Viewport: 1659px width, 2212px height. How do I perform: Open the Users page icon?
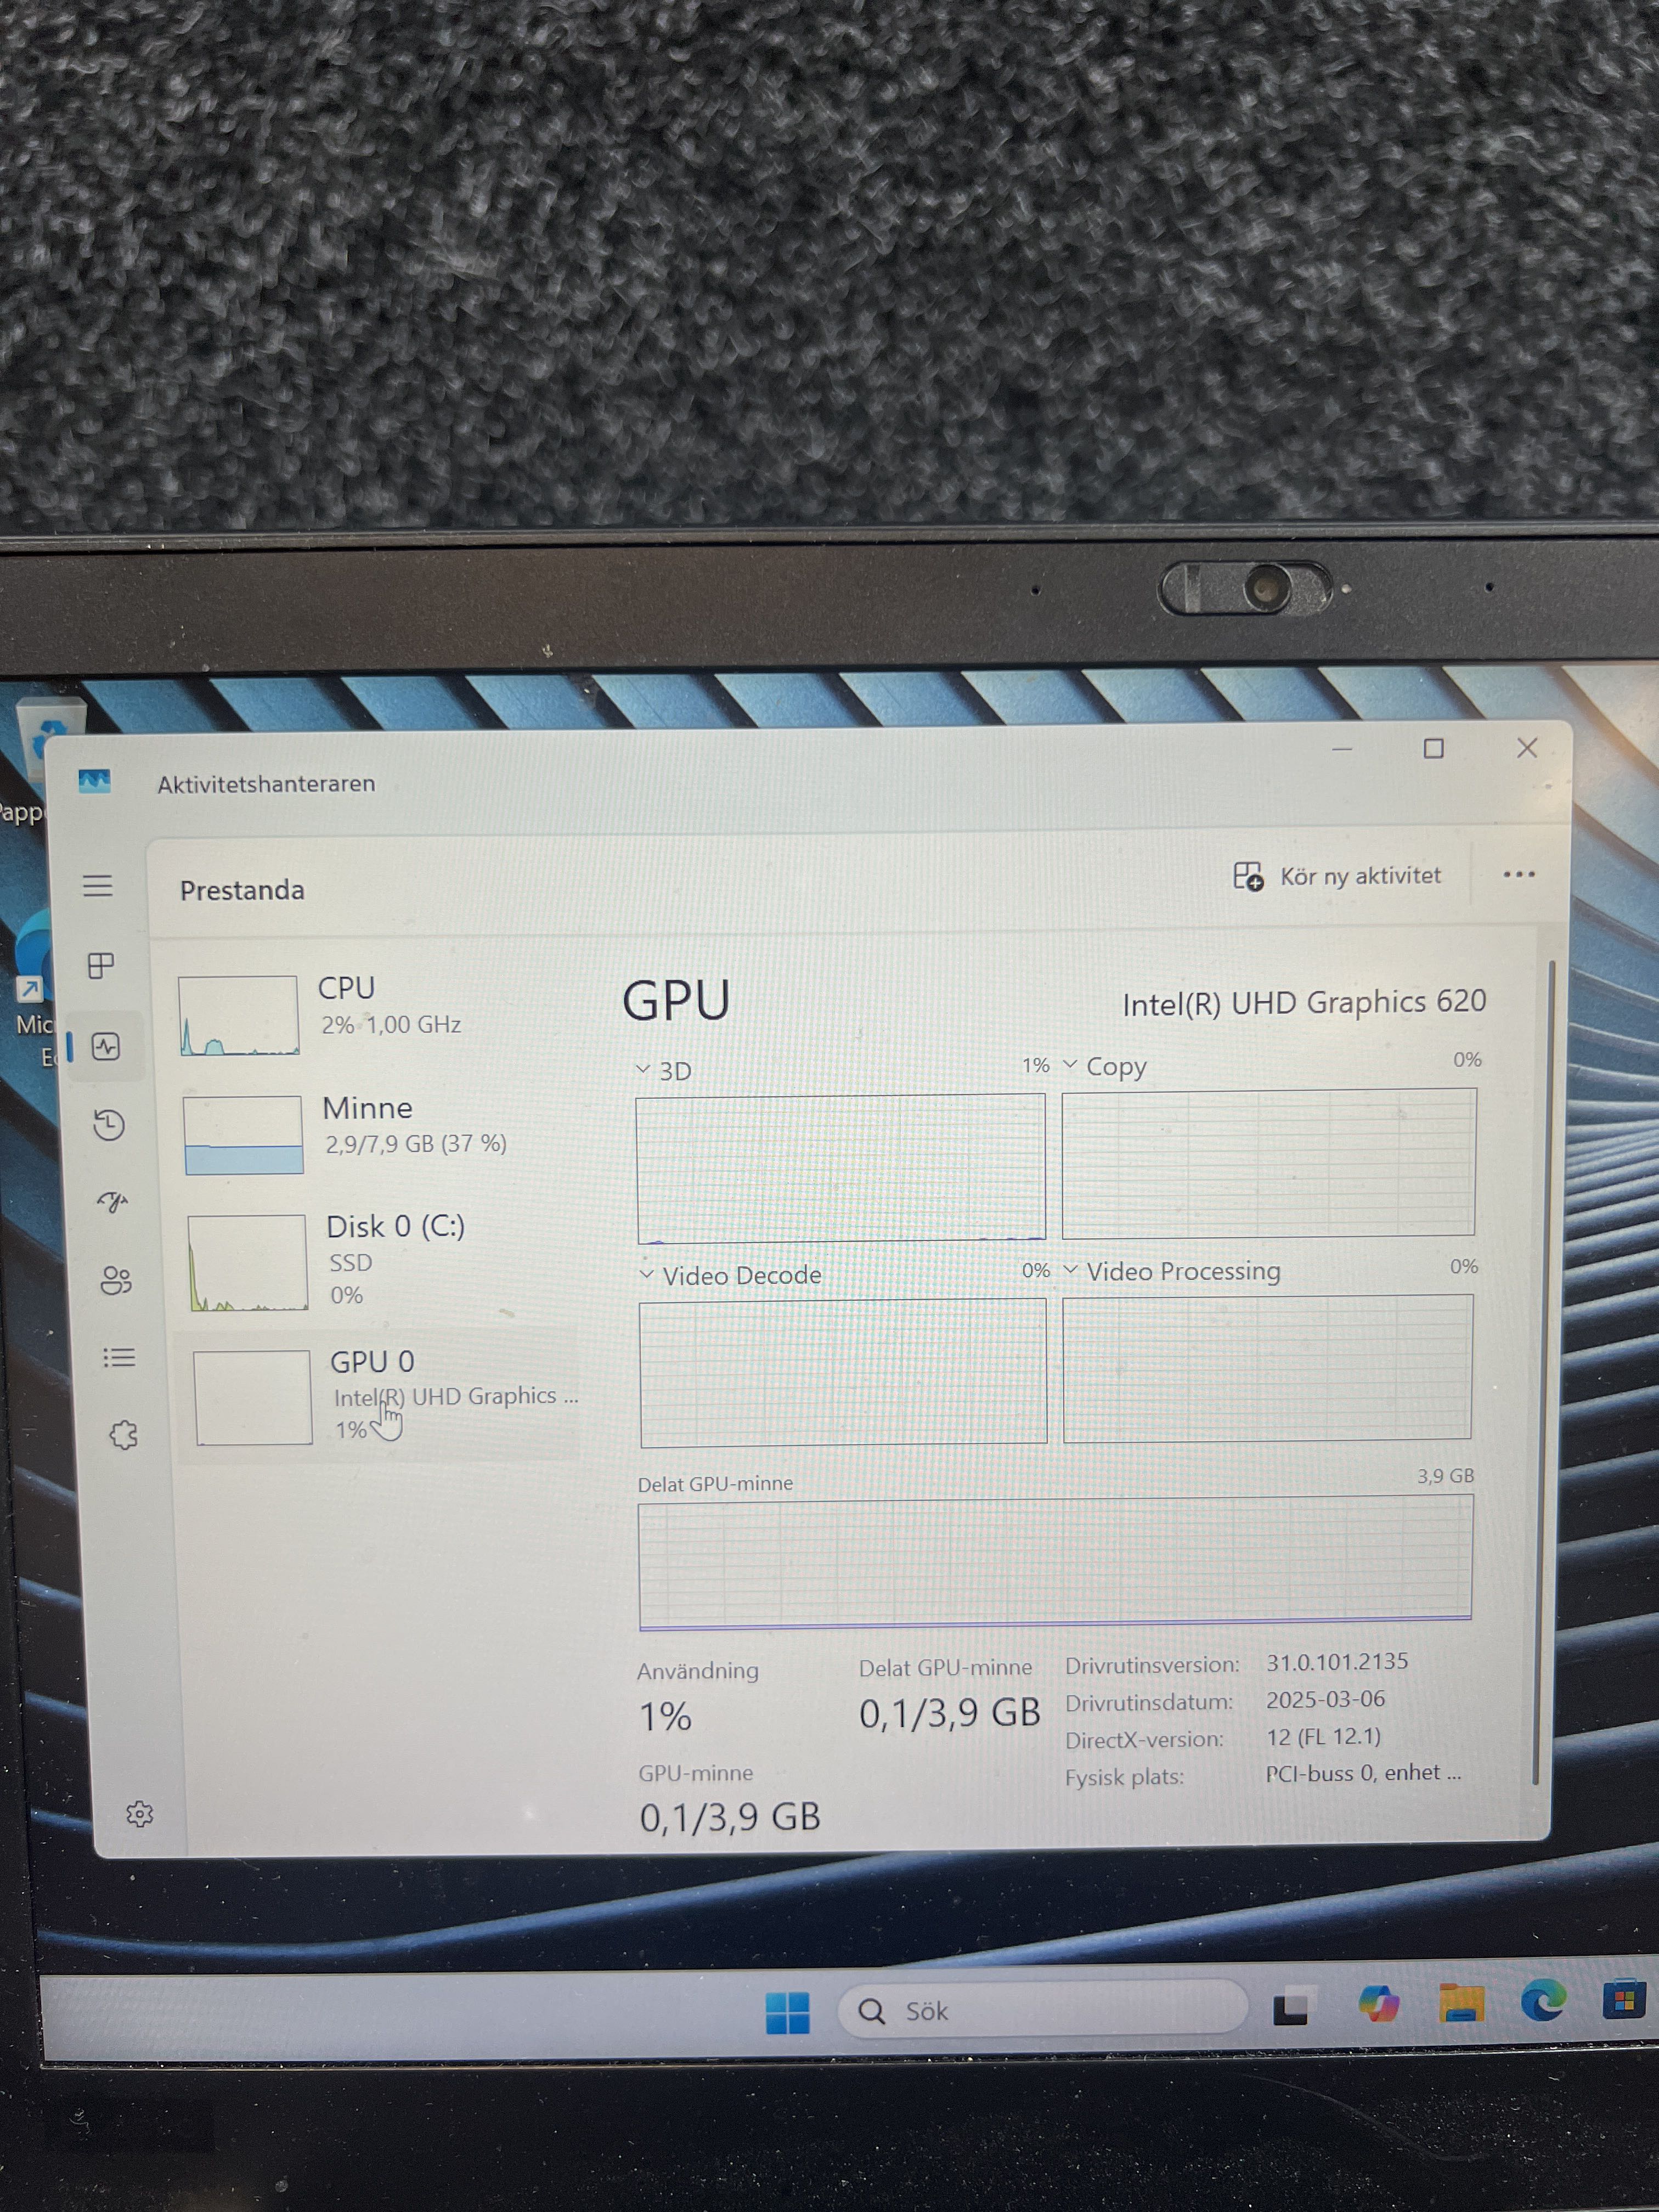(115, 1280)
